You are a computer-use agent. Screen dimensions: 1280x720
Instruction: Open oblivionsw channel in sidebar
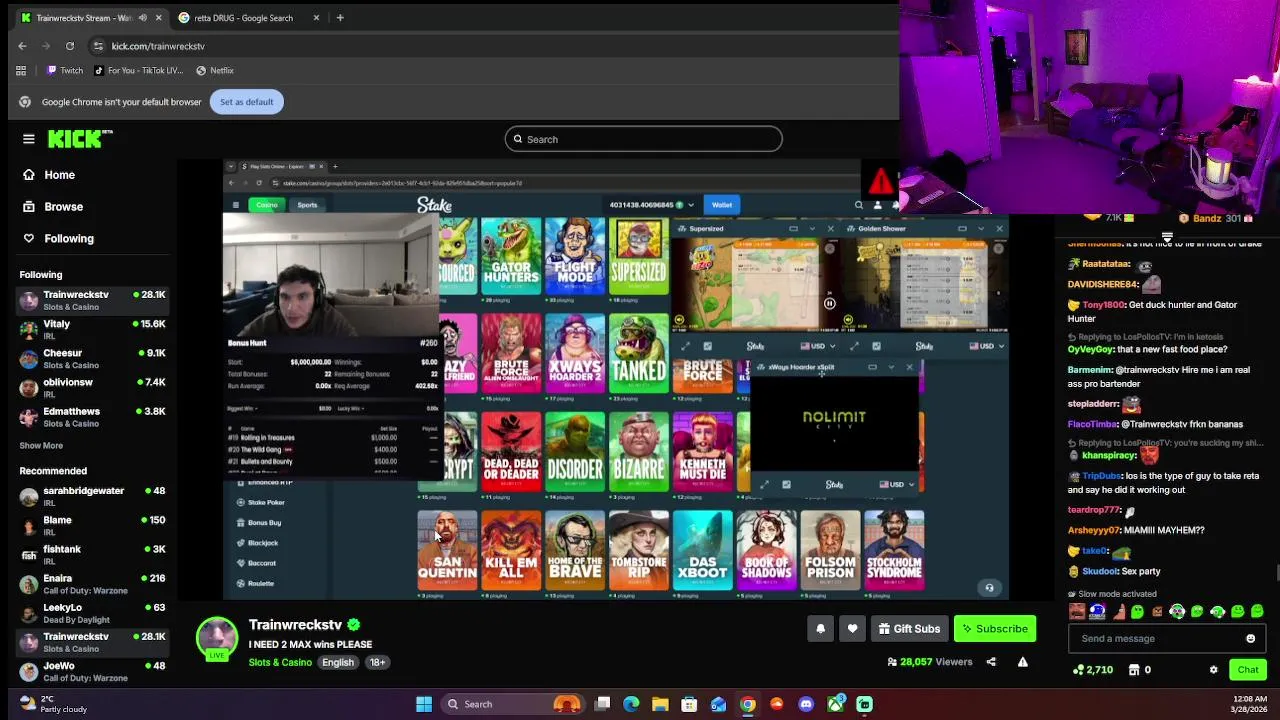pos(92,388)
